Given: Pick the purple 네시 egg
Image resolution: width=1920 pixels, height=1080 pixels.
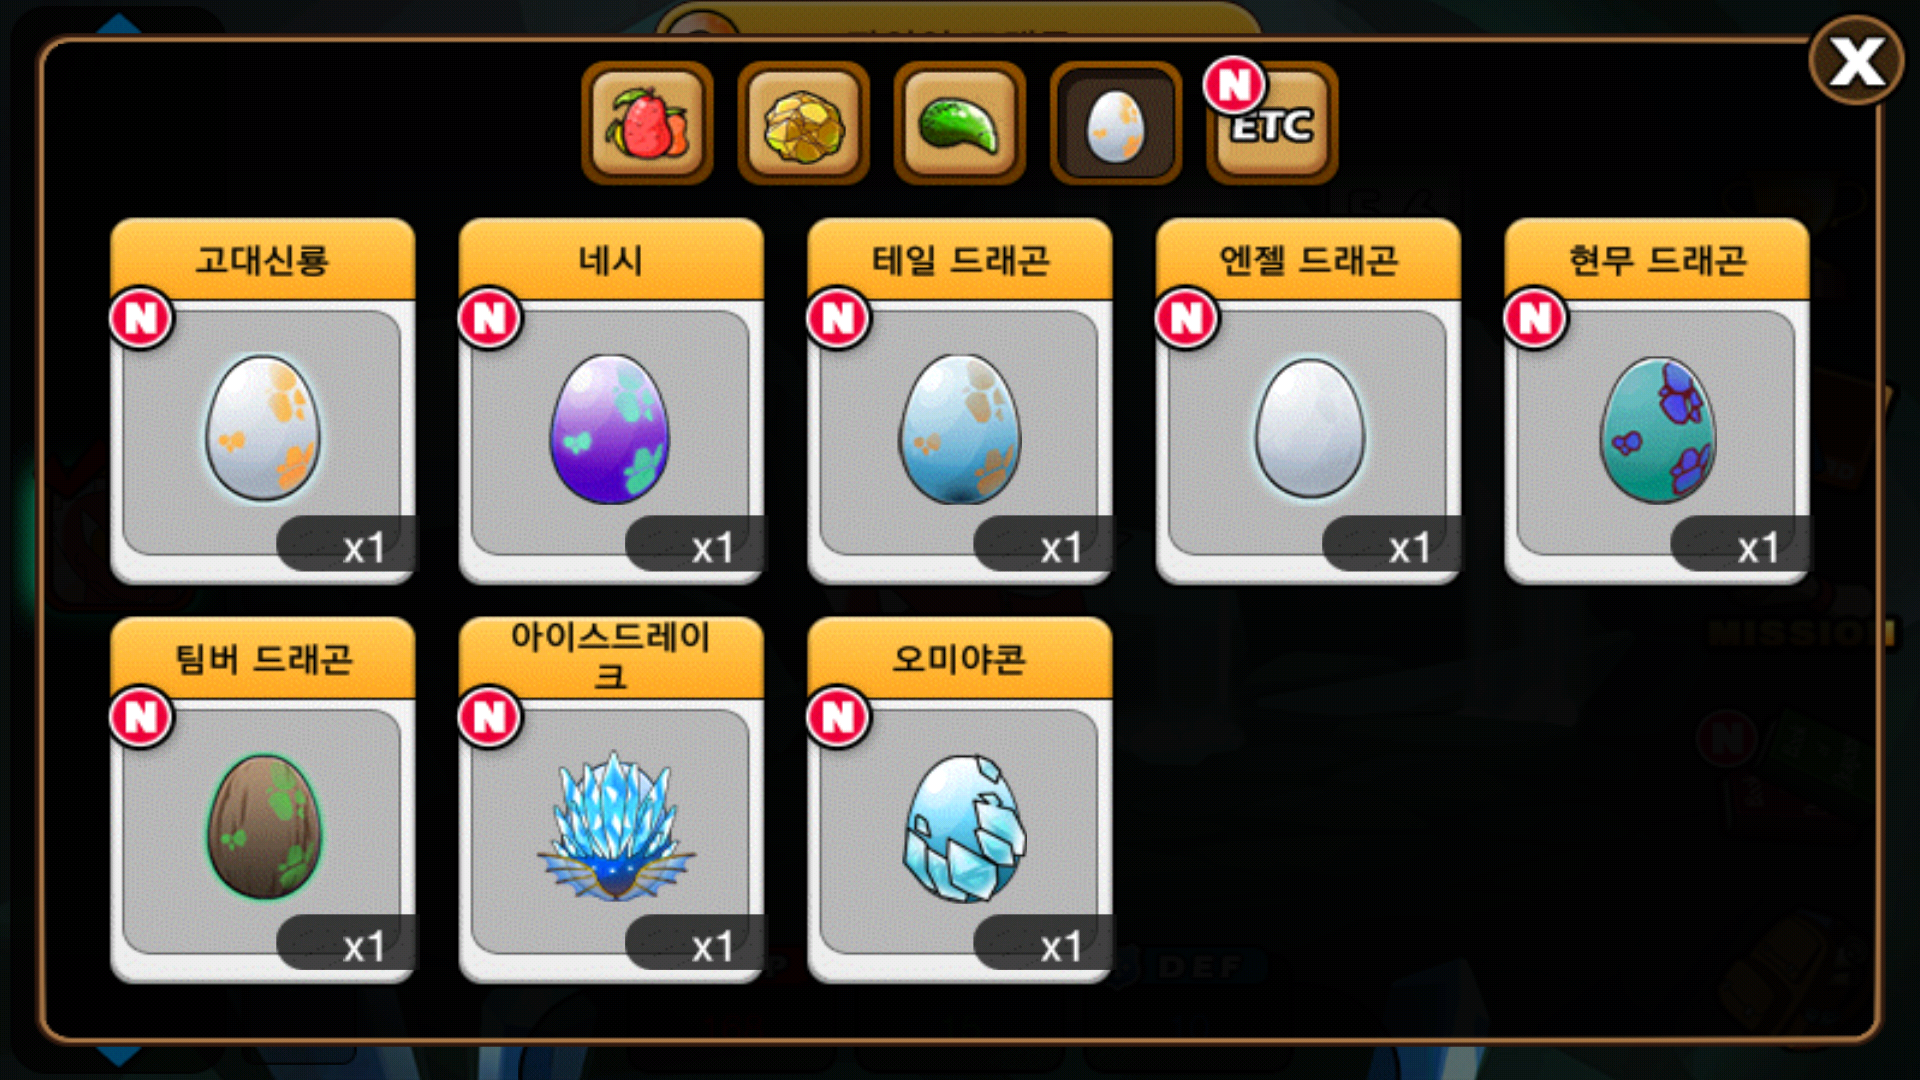Looking at the screenshot, I should click(610, 427).
